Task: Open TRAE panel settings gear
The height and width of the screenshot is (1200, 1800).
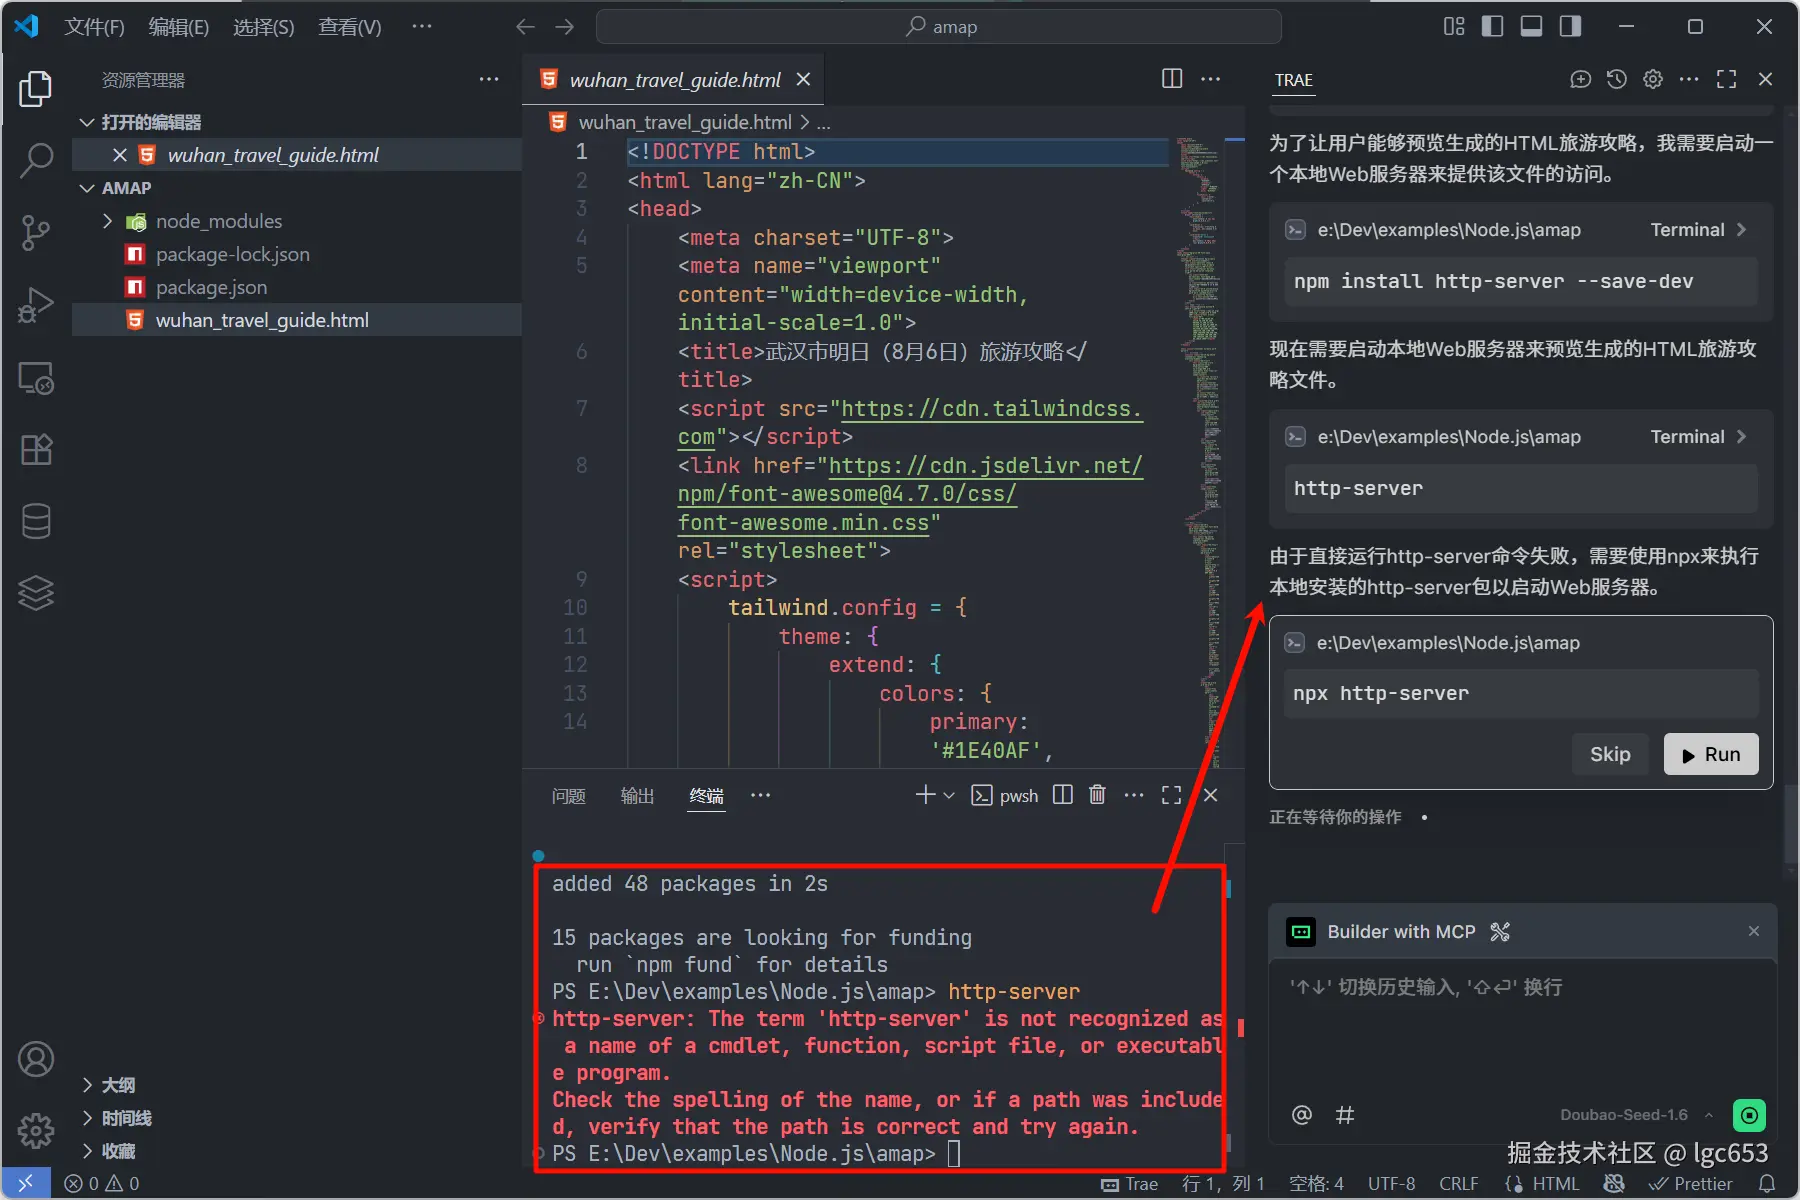Action: point(1653,80)
